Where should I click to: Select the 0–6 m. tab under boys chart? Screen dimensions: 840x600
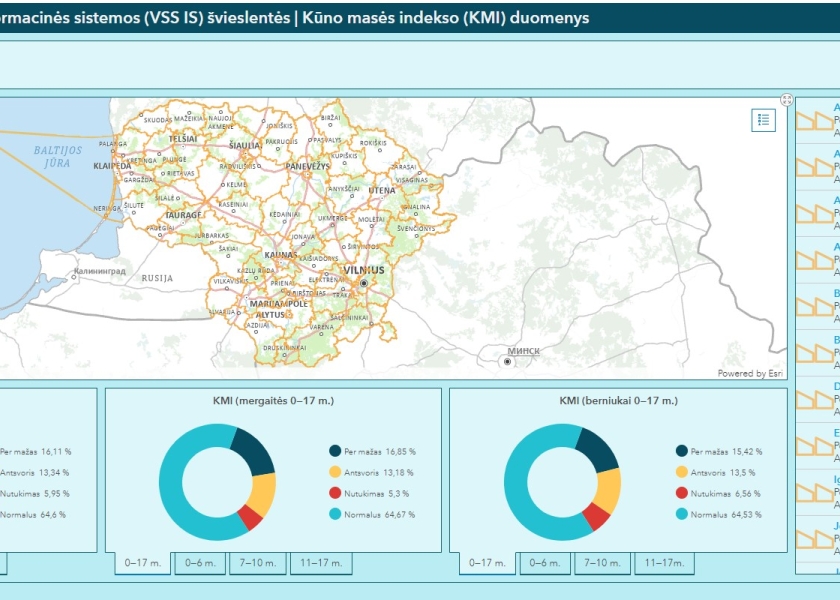coord(545,563)
